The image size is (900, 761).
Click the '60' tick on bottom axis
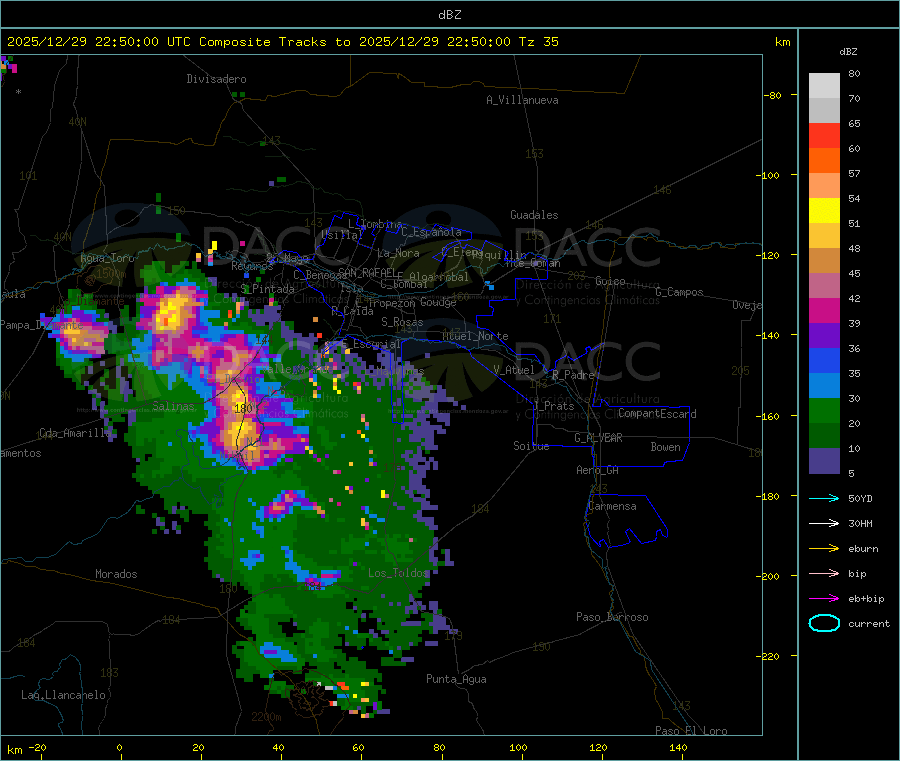point(358,747)
